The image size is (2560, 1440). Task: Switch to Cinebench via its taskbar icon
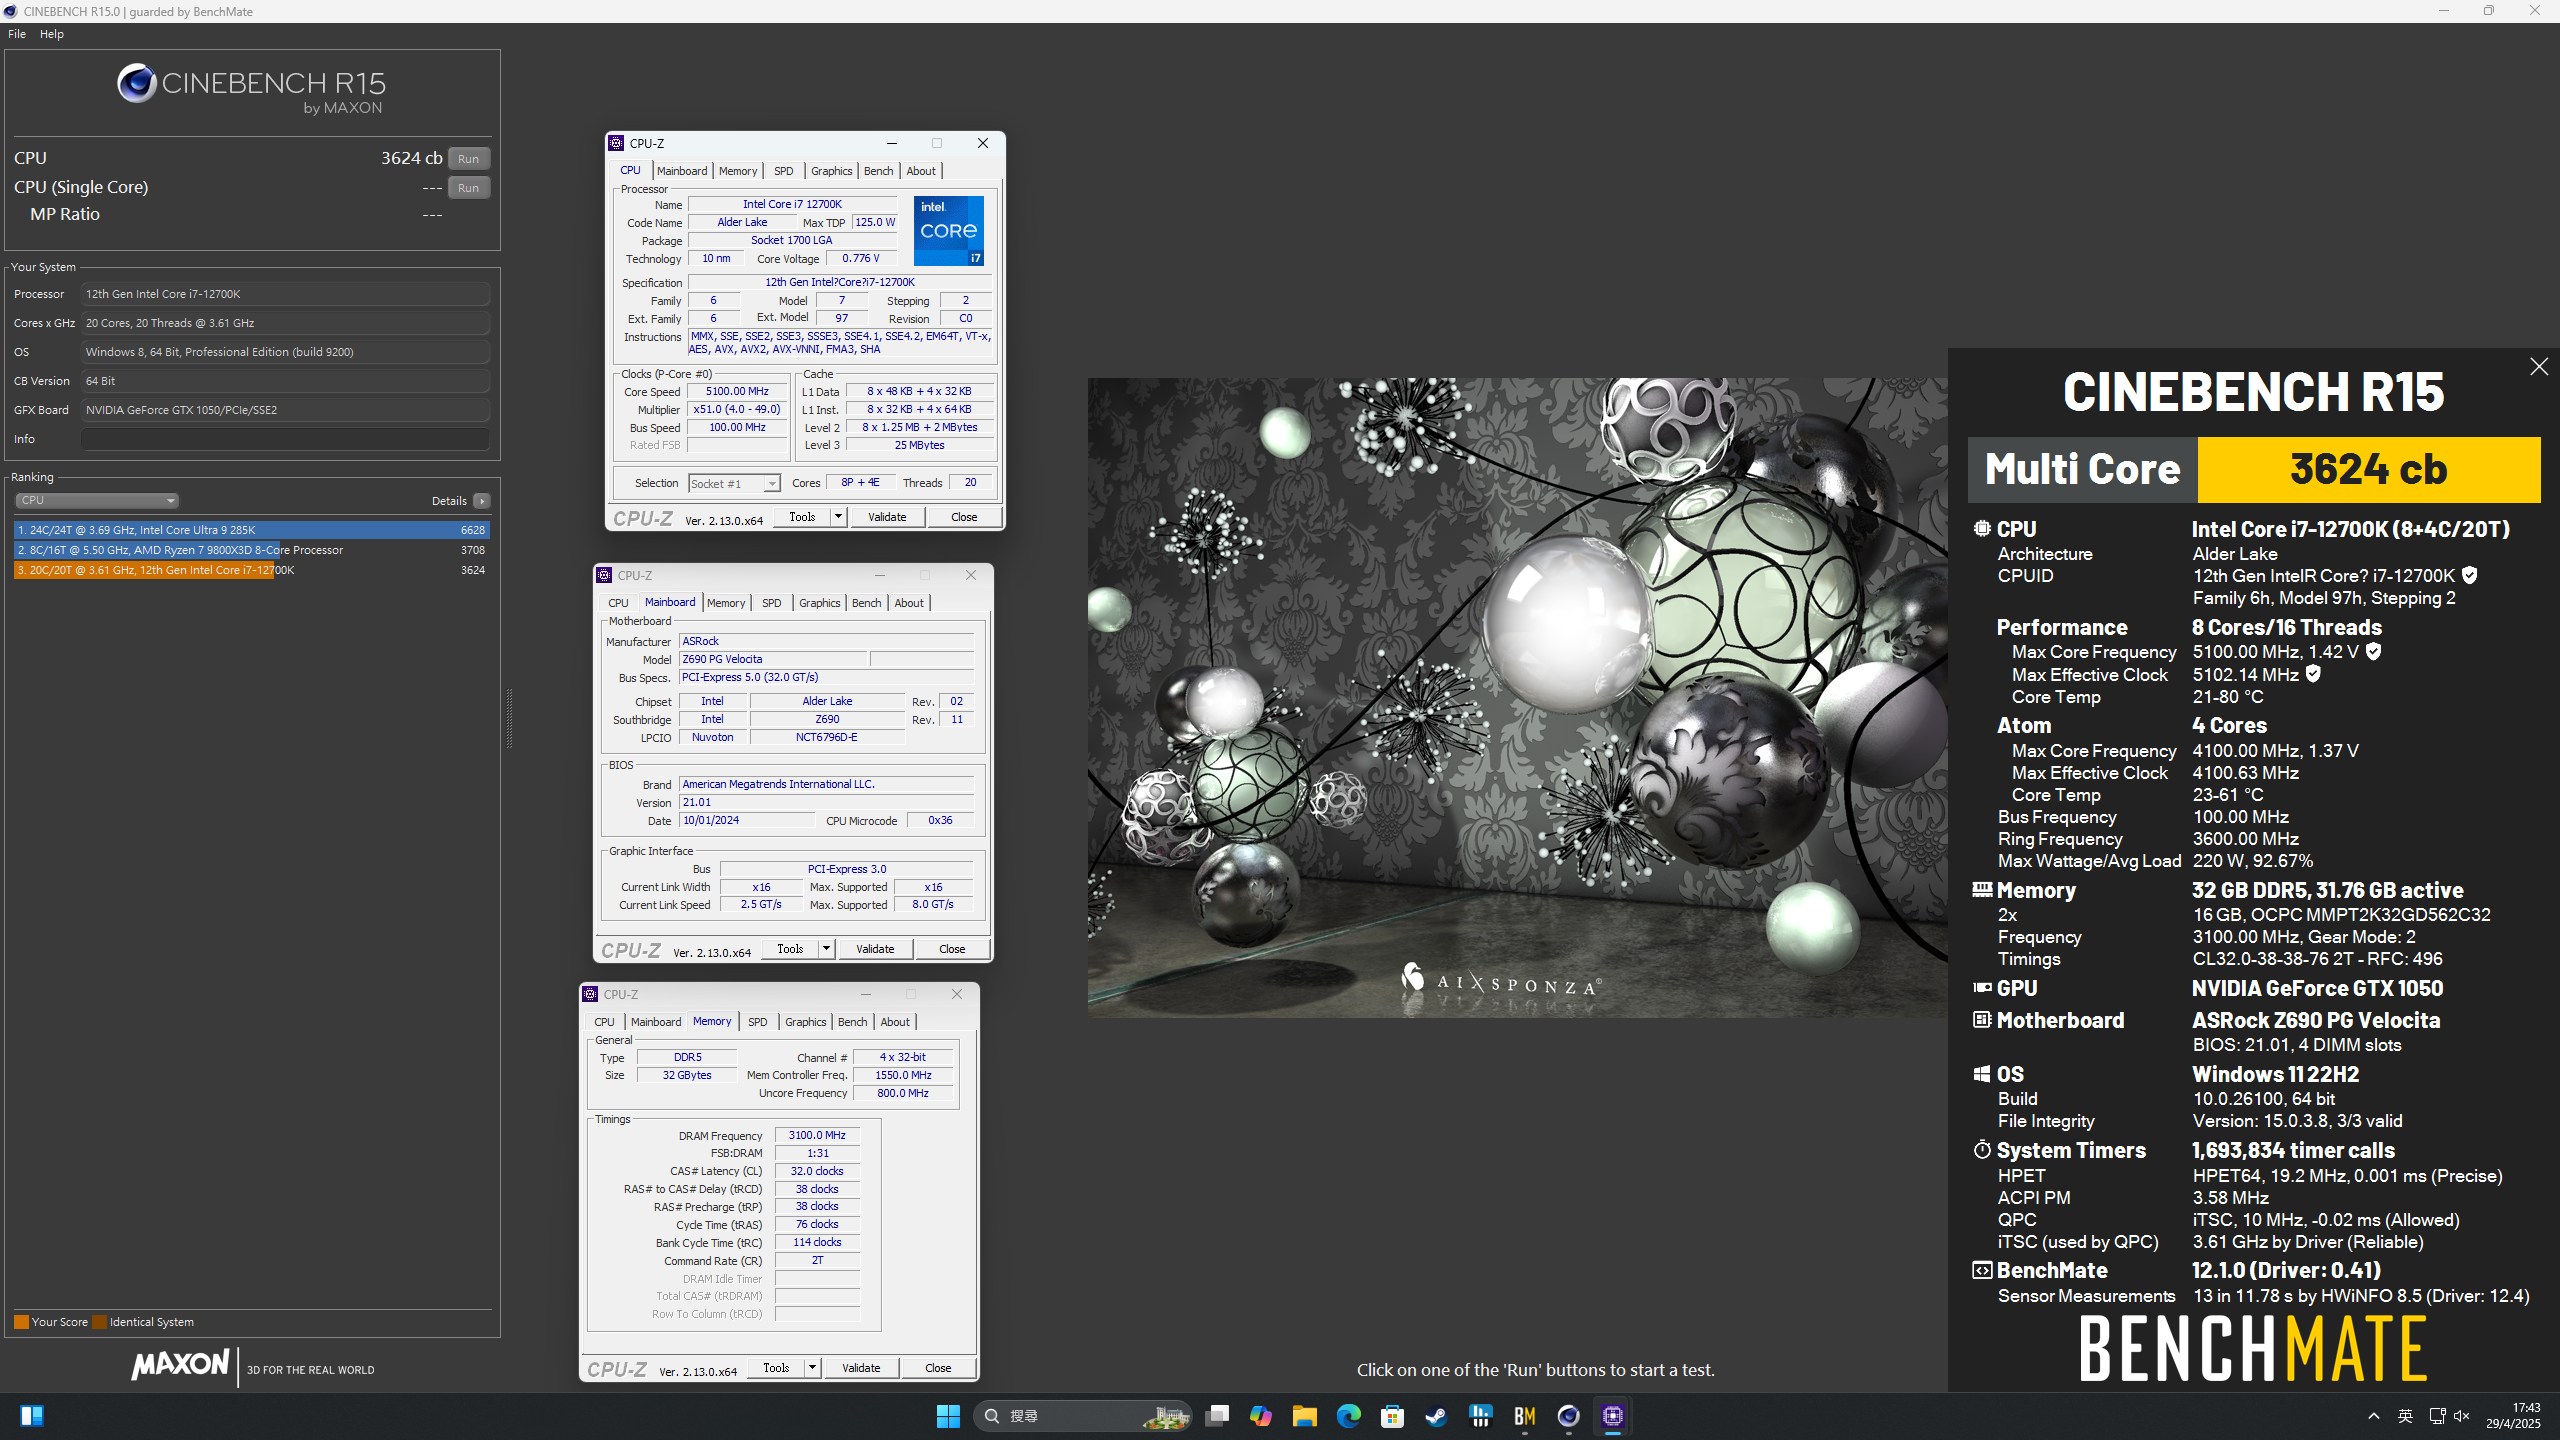(1568, 1416)
